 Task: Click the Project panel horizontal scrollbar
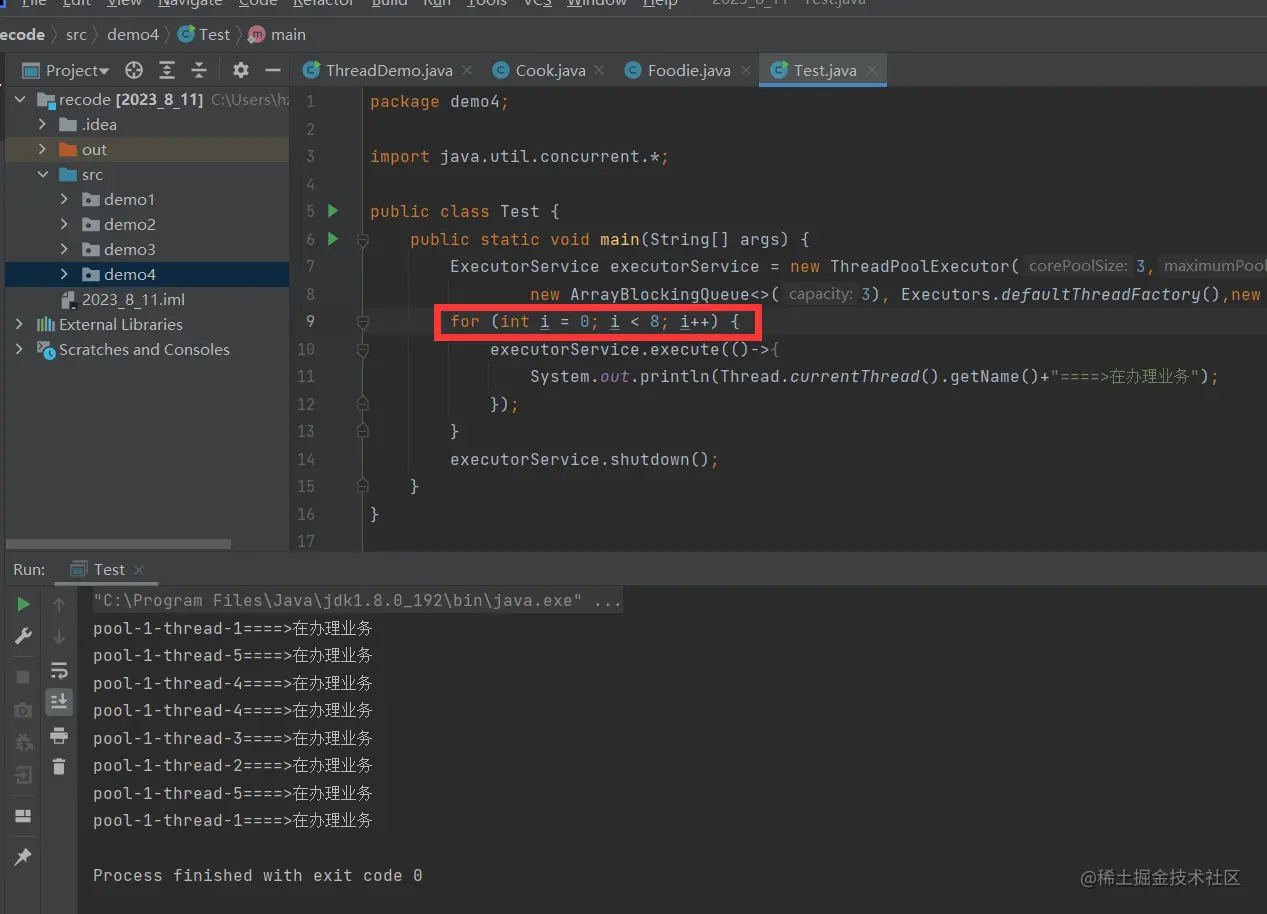pos(118,544)
